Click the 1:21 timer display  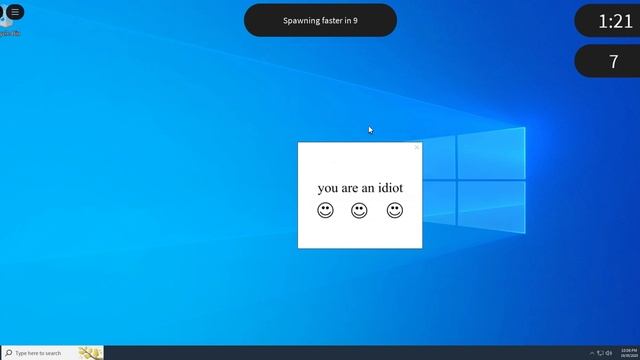(607, 21)
